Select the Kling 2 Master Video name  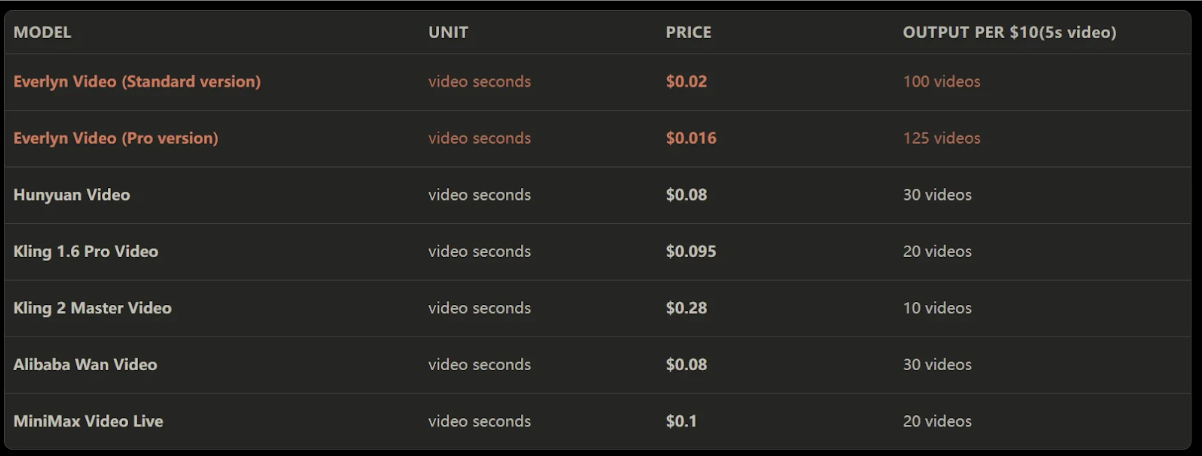[x=92, y=308]
